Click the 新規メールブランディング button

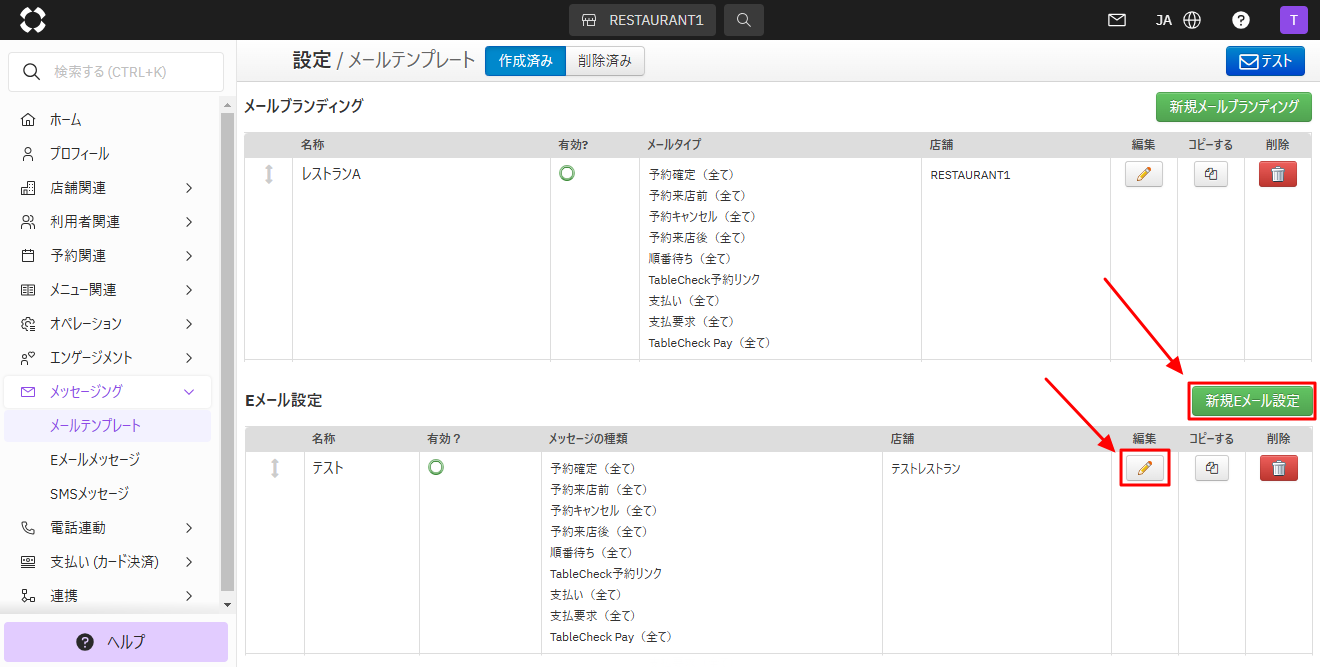pos(1233,107)
